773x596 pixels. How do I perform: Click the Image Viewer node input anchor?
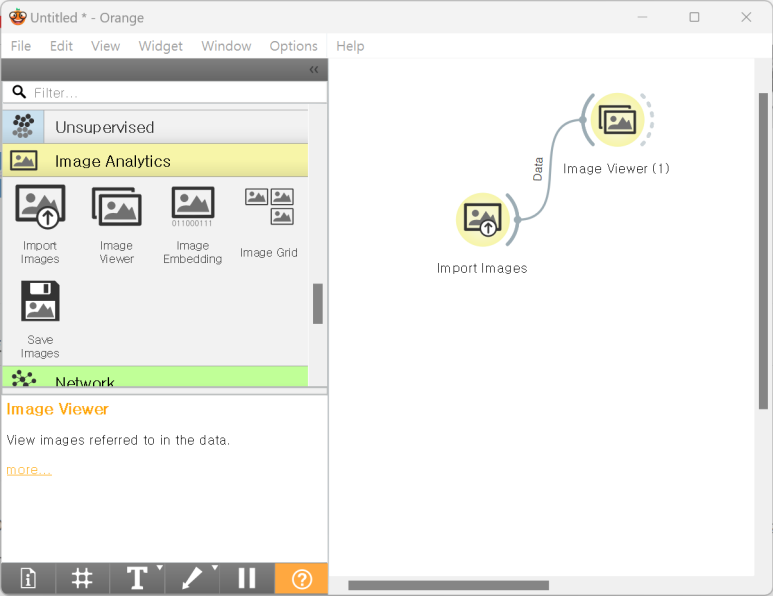pyautogui.click(x=586, y=120)
